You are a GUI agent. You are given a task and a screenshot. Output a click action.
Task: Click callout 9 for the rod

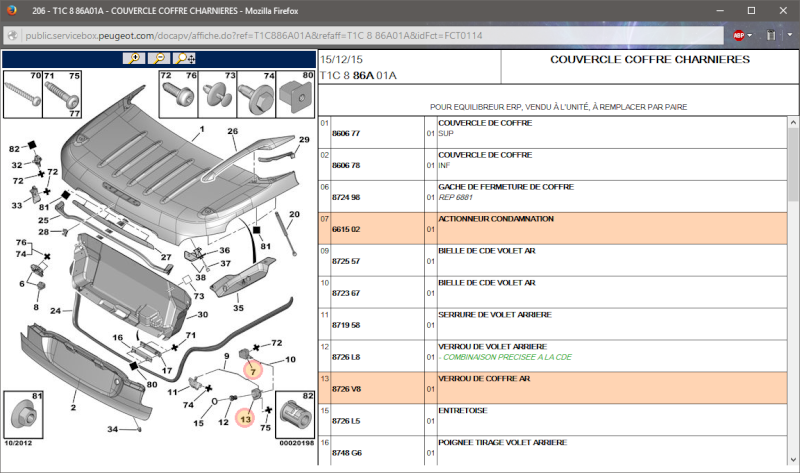[x=227, y=356]
